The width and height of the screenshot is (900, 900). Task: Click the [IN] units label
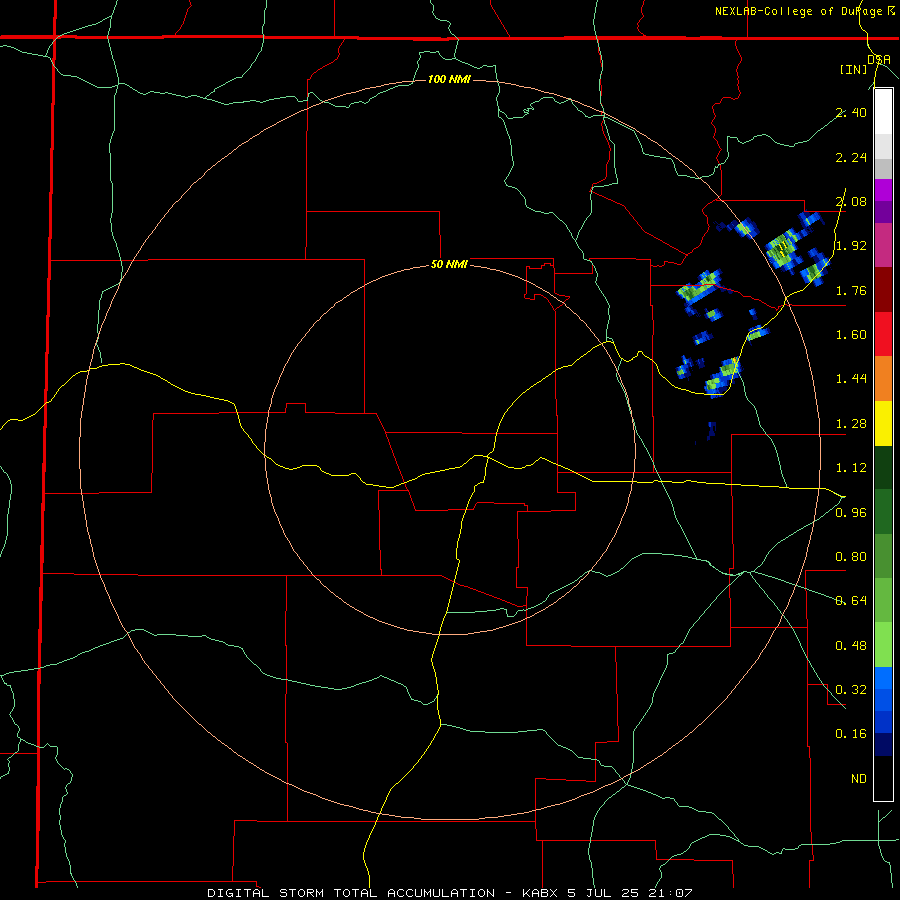[854, 69]
